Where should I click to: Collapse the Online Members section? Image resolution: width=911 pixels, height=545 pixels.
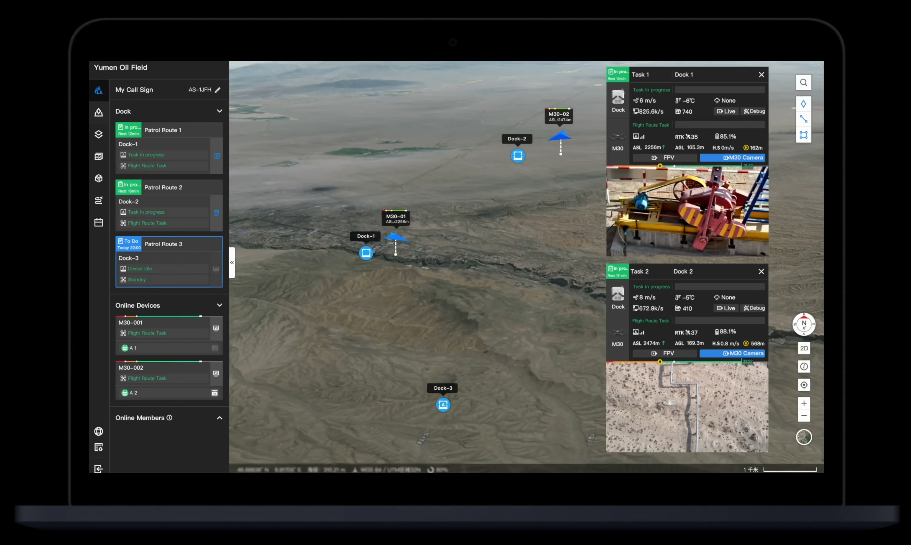pos(218,418)
